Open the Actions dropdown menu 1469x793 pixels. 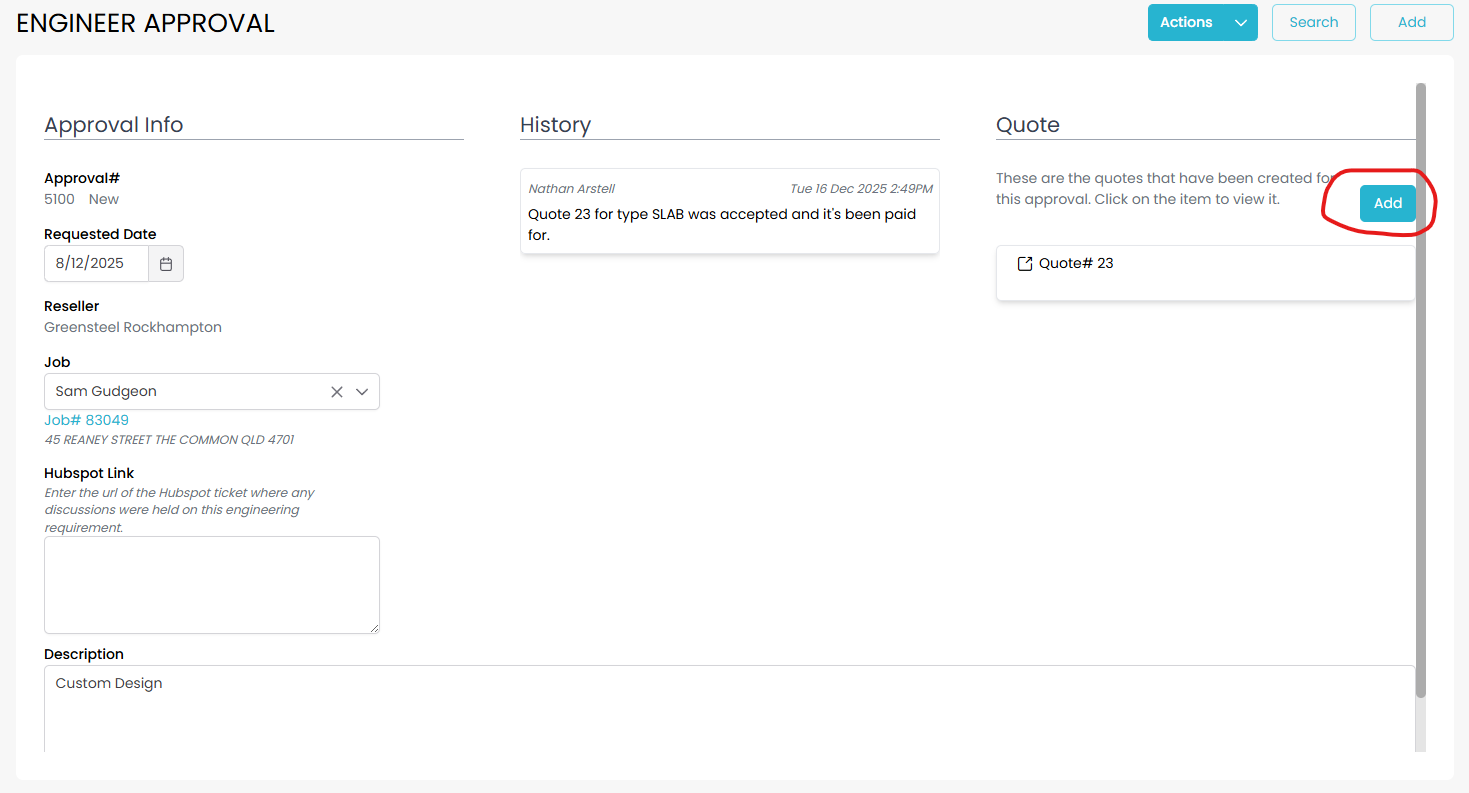(x=1187, y=22)
